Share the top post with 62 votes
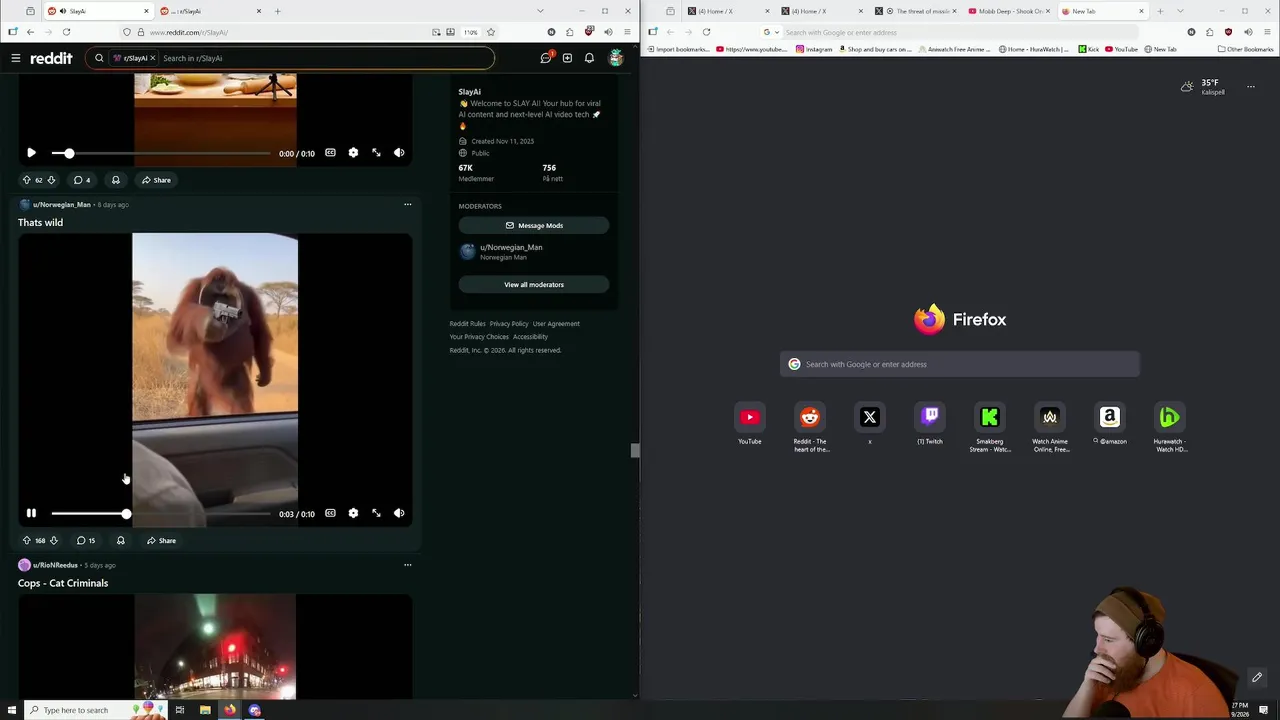The image size is (1280, 720). [x=156, y=180]
